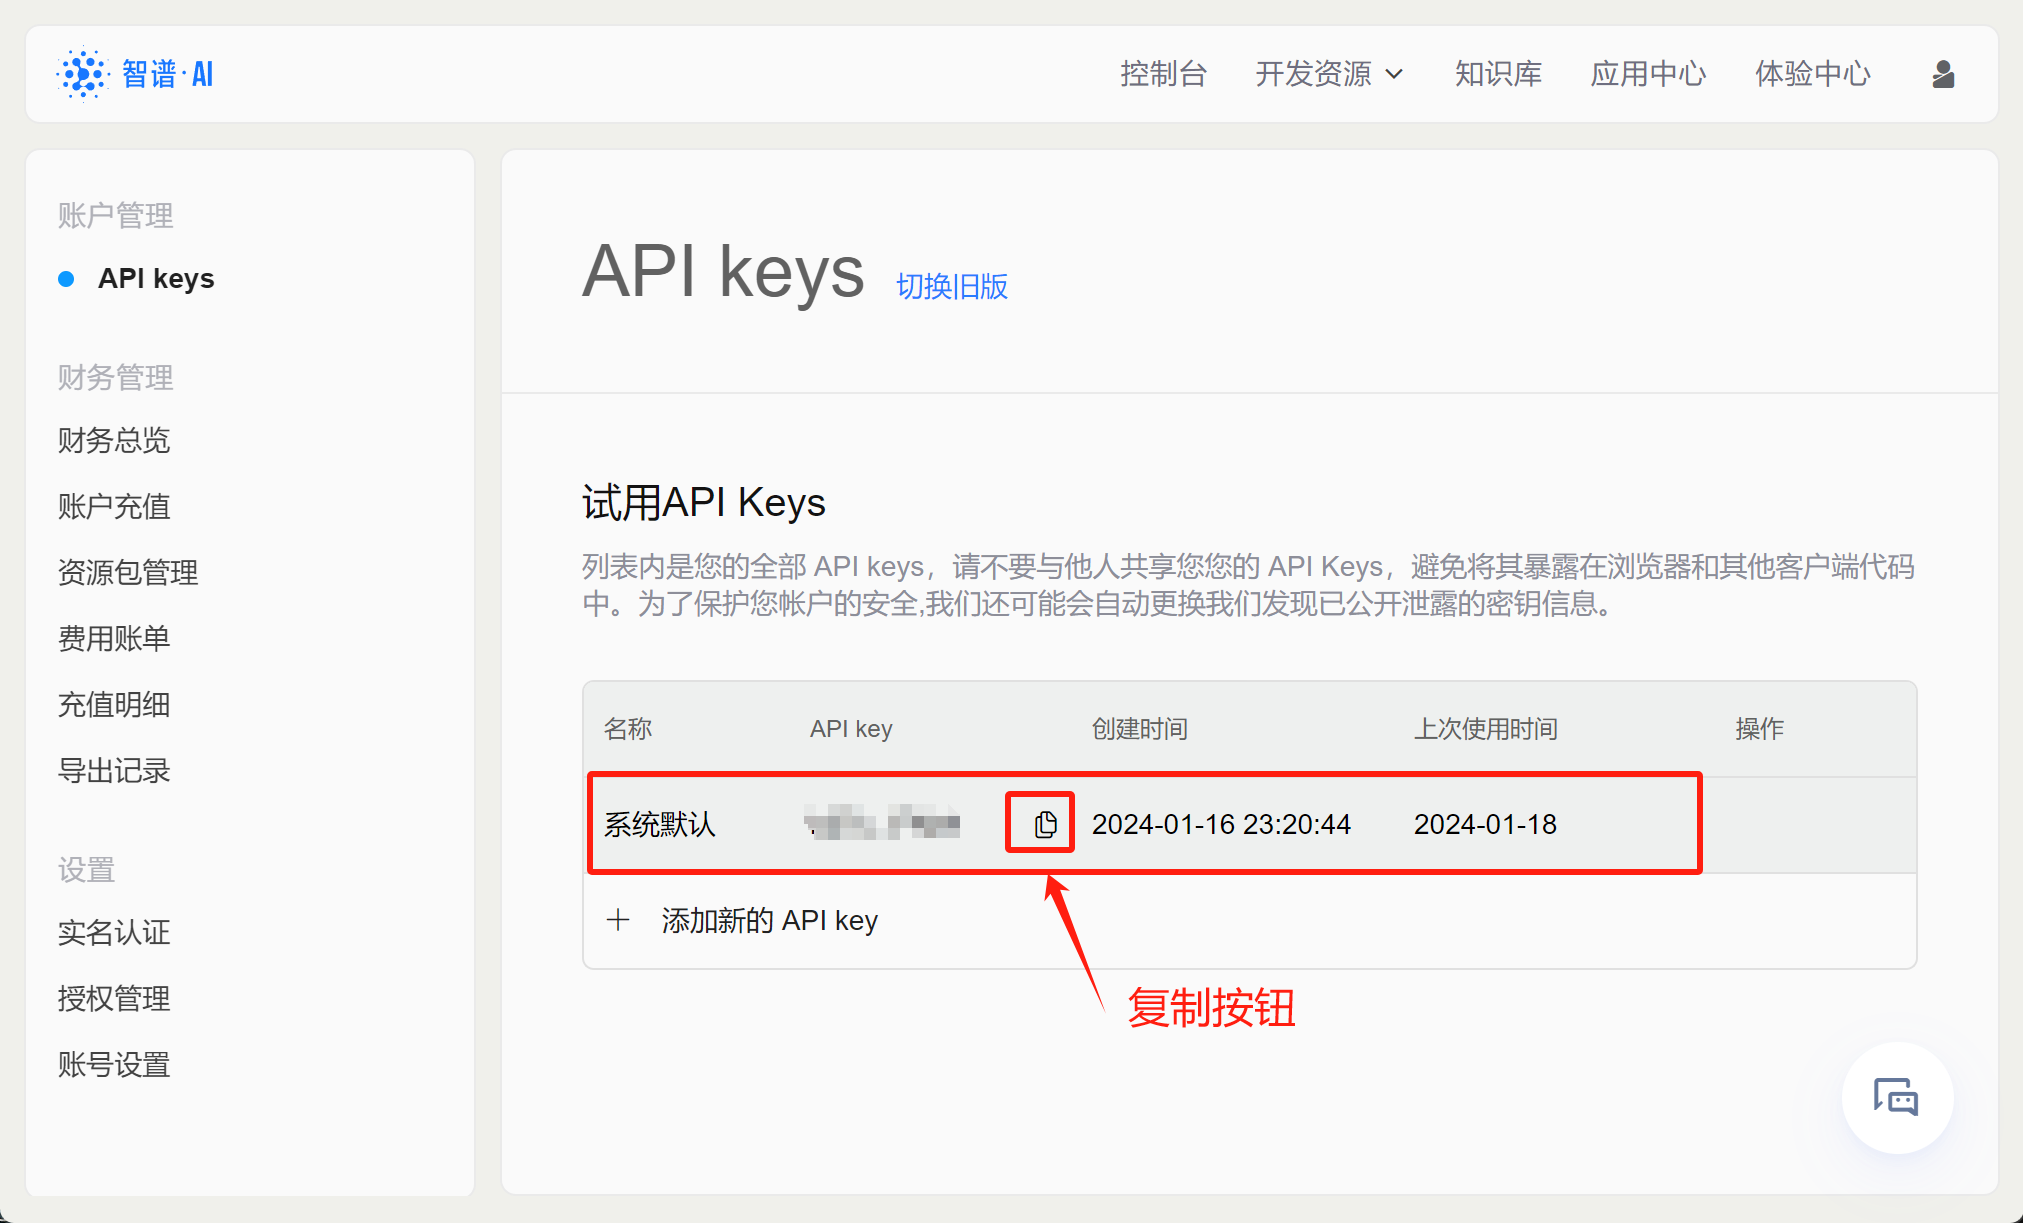Click 添加新的 API key
Screen dimensions: 2023x1223
point(769,920)
